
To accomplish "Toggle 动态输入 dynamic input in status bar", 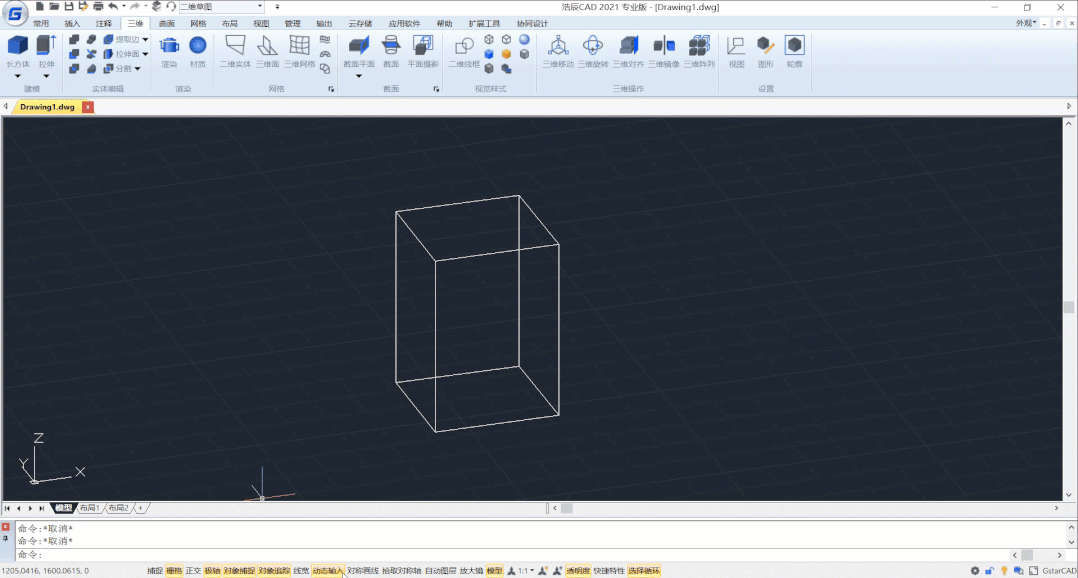I will click(x=328, y=570).
